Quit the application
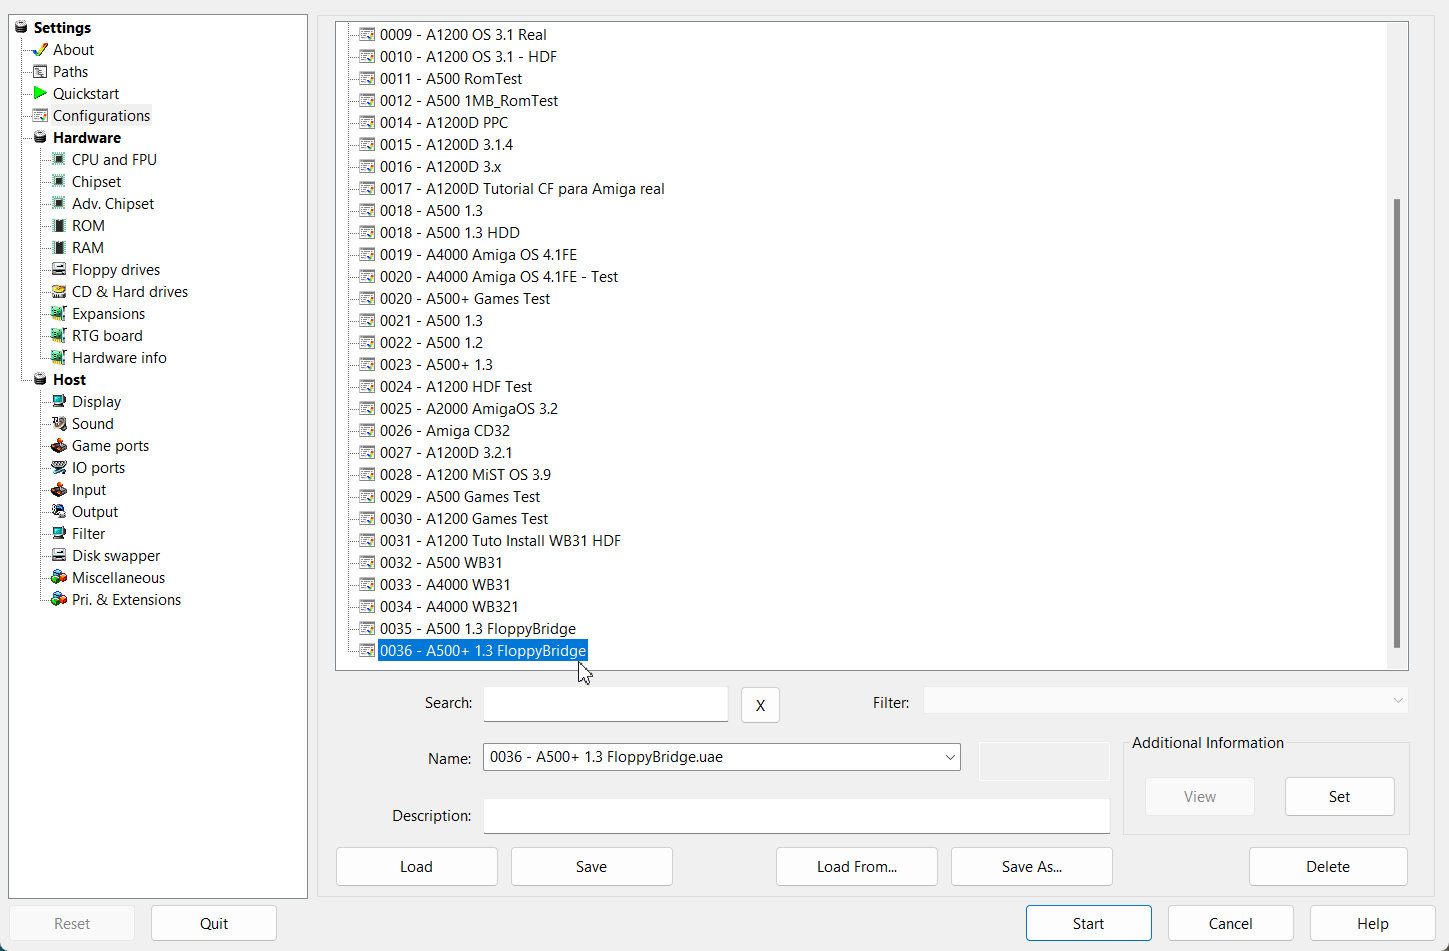 click(214, 924)
